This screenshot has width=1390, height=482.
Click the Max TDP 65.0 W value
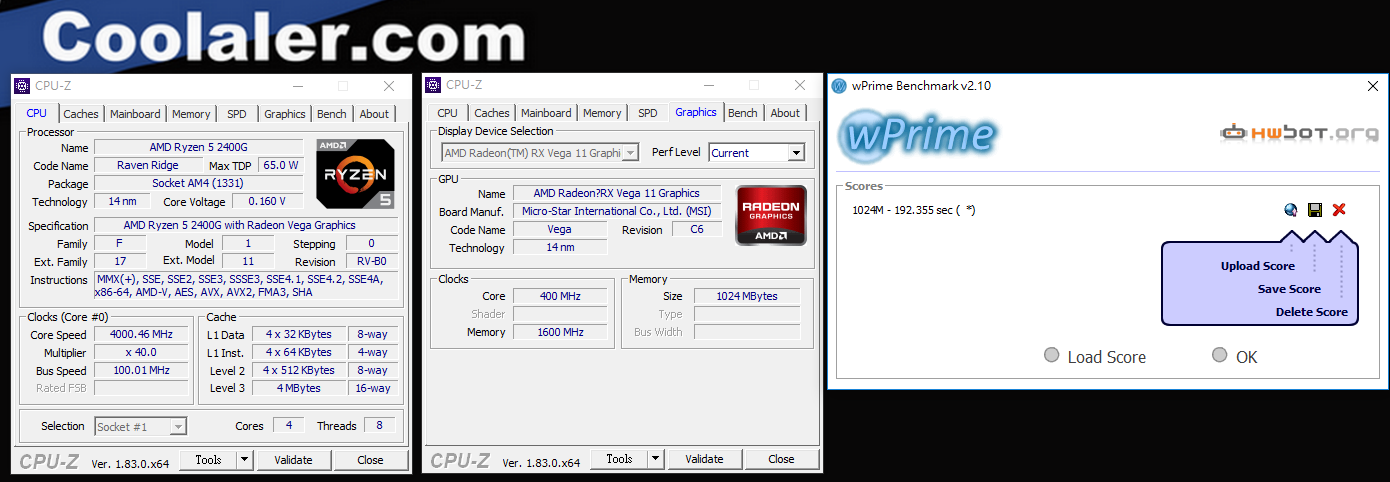tap(281, 165)
